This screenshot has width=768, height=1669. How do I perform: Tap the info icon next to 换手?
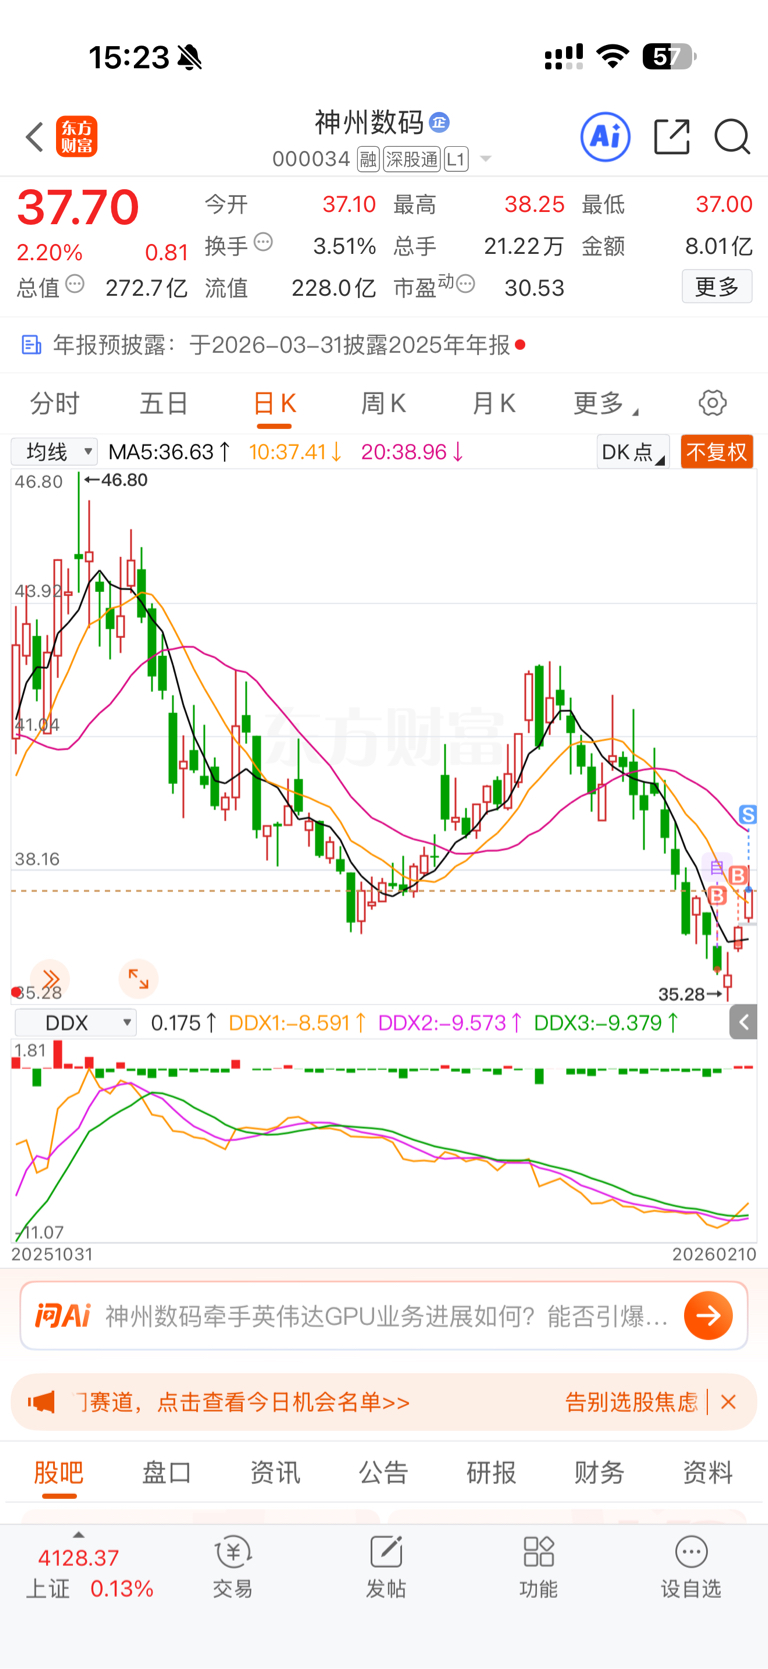pos(263,242)
